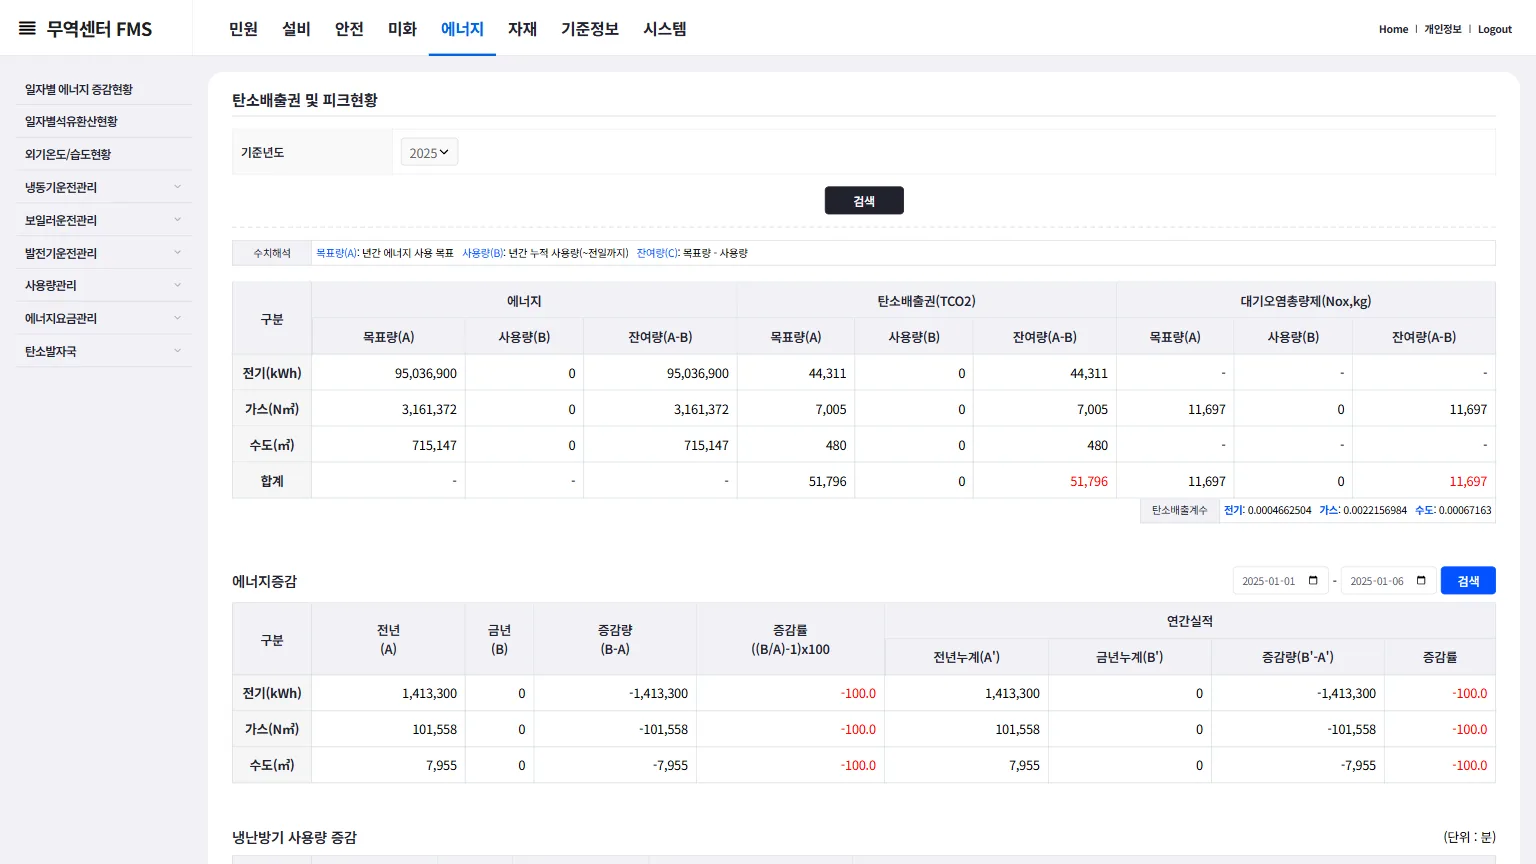The height and width of the screenshot is (864, 1536).
Task: Expand the 사용량관리 sidebar menu
Action: click(x=104, y=285)
